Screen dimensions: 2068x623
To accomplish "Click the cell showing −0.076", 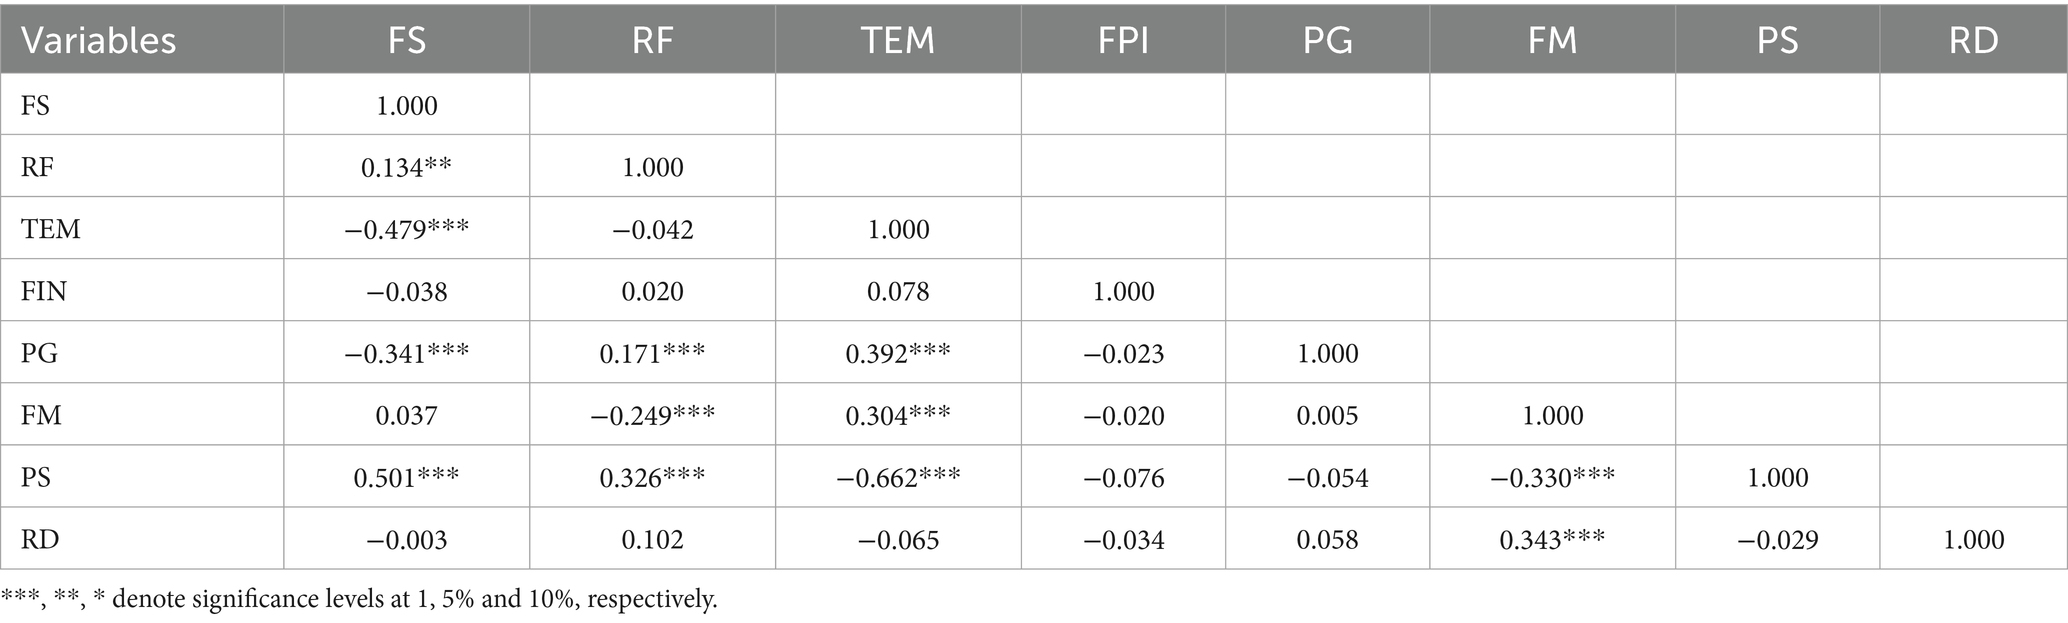I will click(x=1123, y=477).
